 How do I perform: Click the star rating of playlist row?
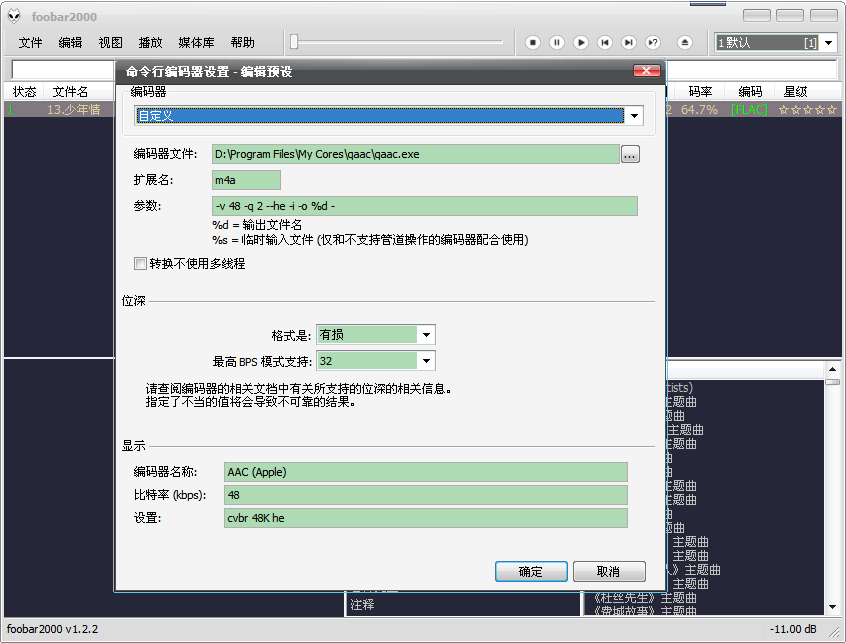808,110
